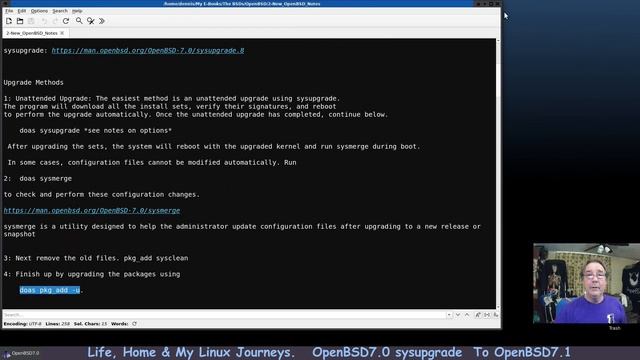The image size is (640, 360).
Task: Find previous match with up arrow
Action: pos(467,315)
